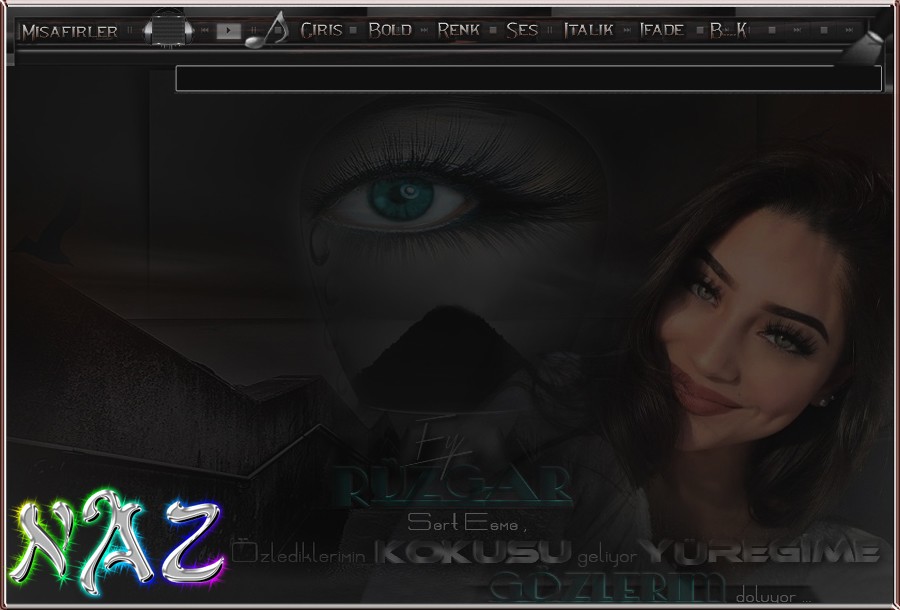Click the Giris login button
The height and width of the screenshot is (610, 900).
click(x=321, y=30)
